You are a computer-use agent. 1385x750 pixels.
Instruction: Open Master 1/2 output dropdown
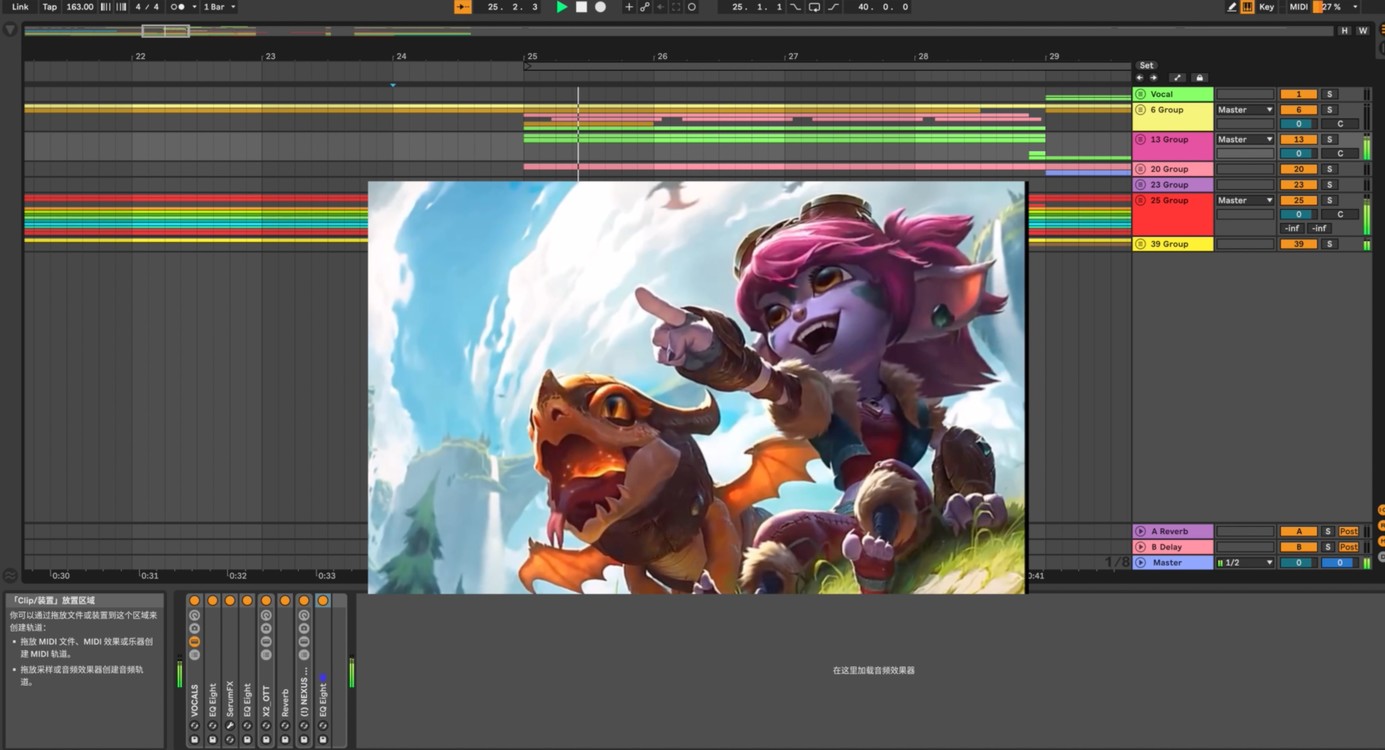(x=1245, y=563)
